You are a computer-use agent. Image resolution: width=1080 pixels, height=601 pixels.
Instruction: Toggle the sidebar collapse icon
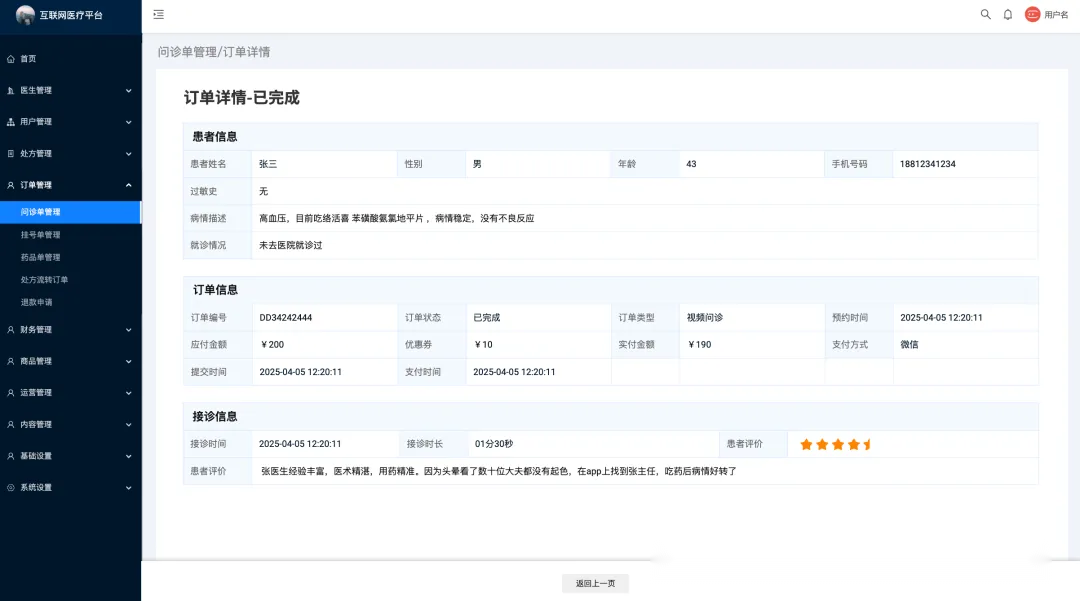click(x=158, y=15)
